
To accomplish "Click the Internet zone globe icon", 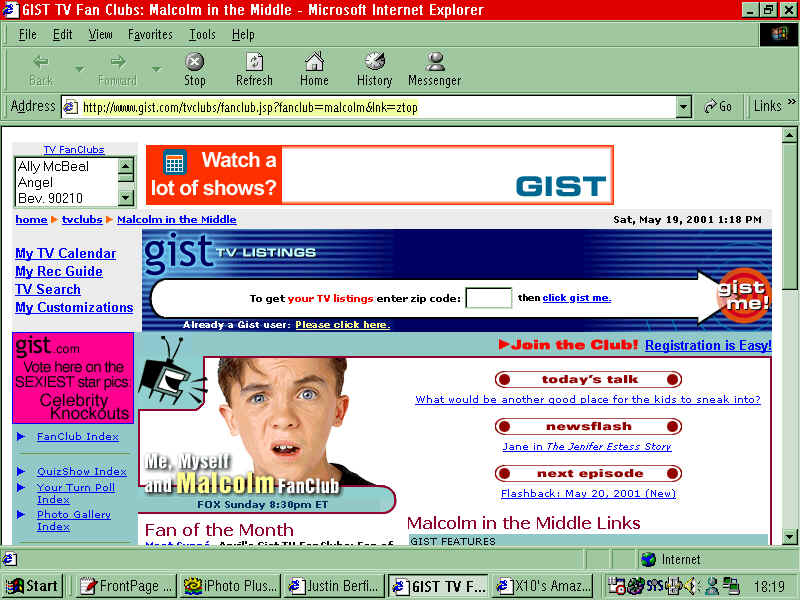I will pos(648,560).
